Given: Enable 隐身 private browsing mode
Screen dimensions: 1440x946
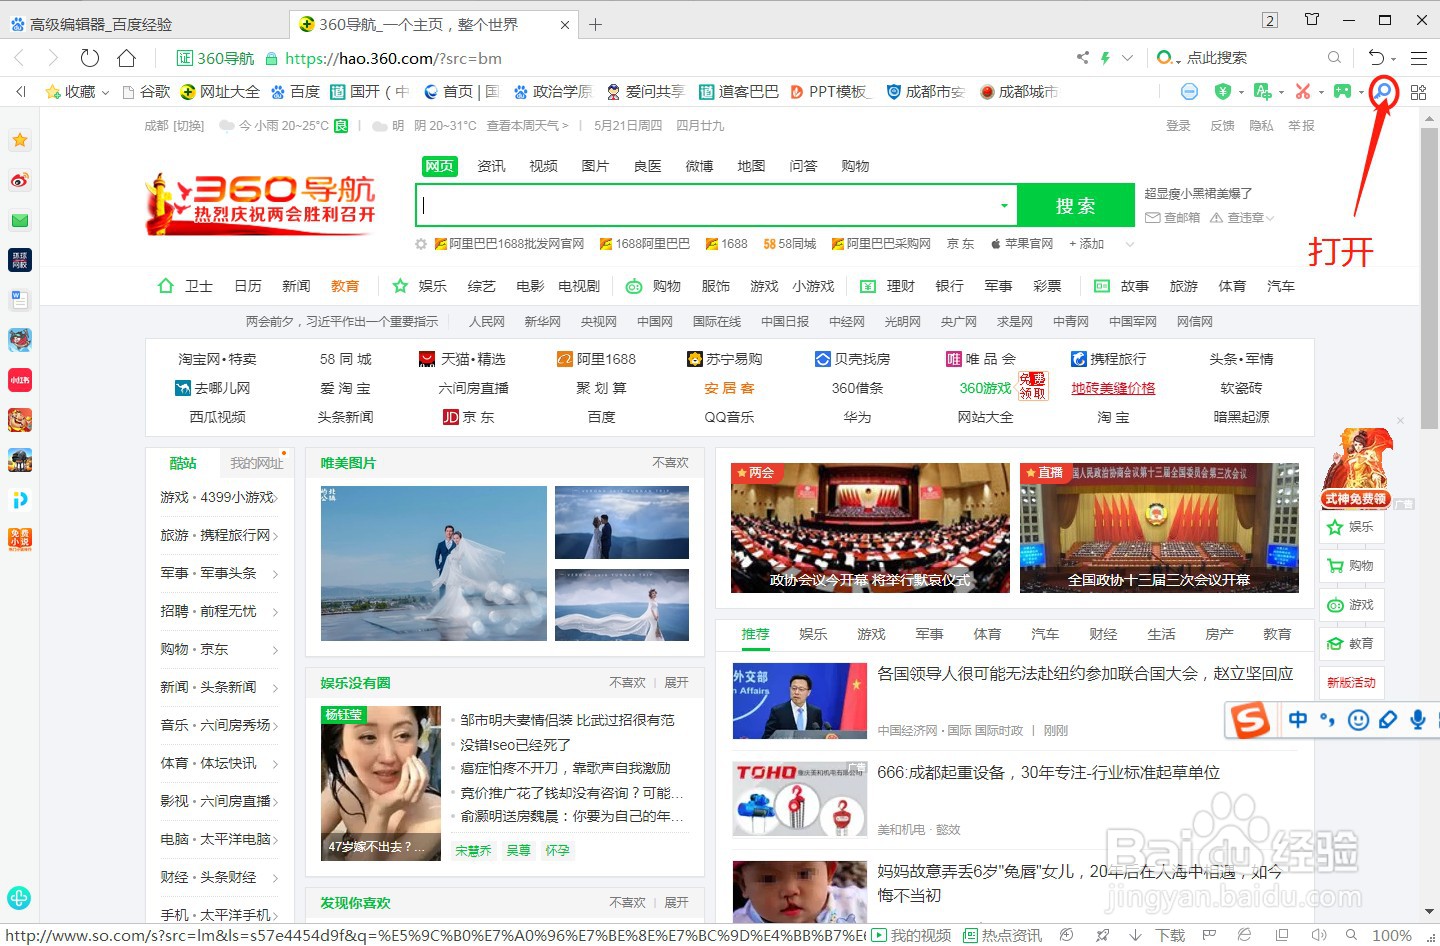Looking at the screenshot, I should point(1262,125).
